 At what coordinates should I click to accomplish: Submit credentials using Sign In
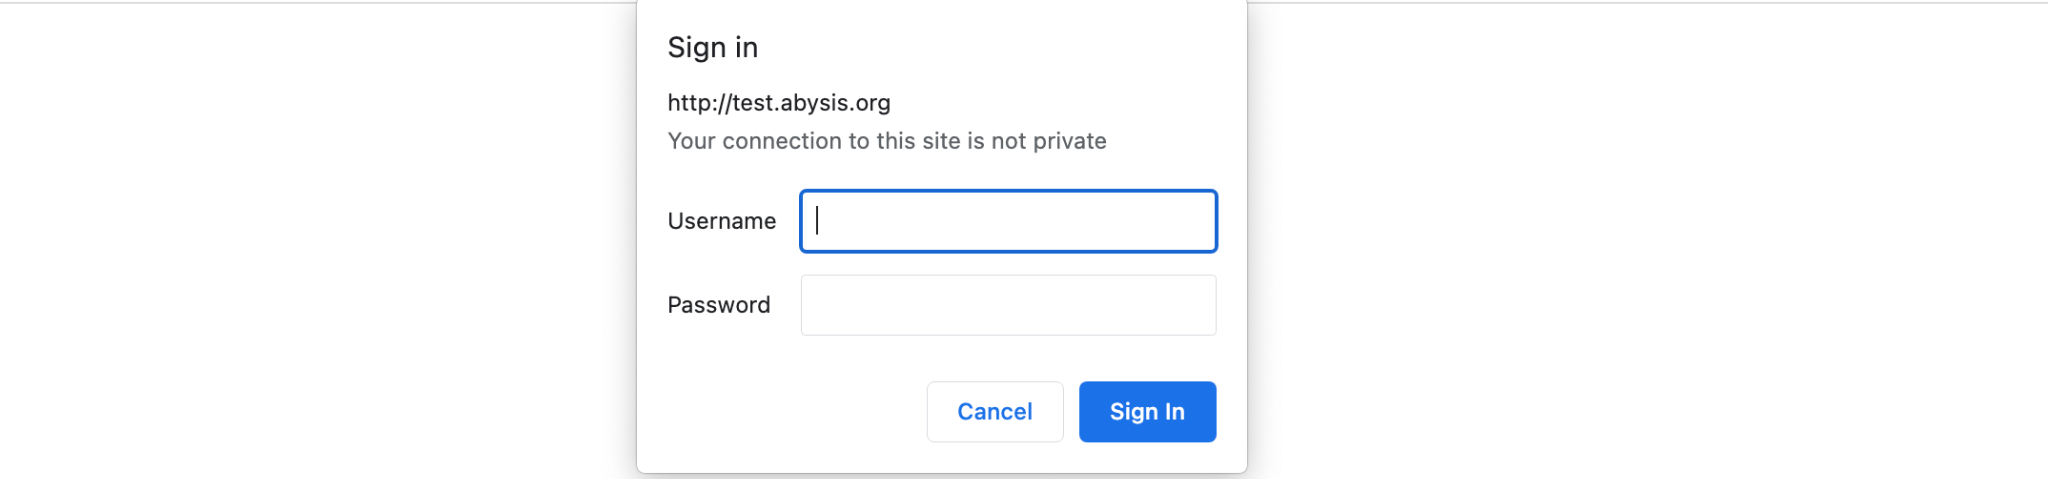[x=1147, y=411]
